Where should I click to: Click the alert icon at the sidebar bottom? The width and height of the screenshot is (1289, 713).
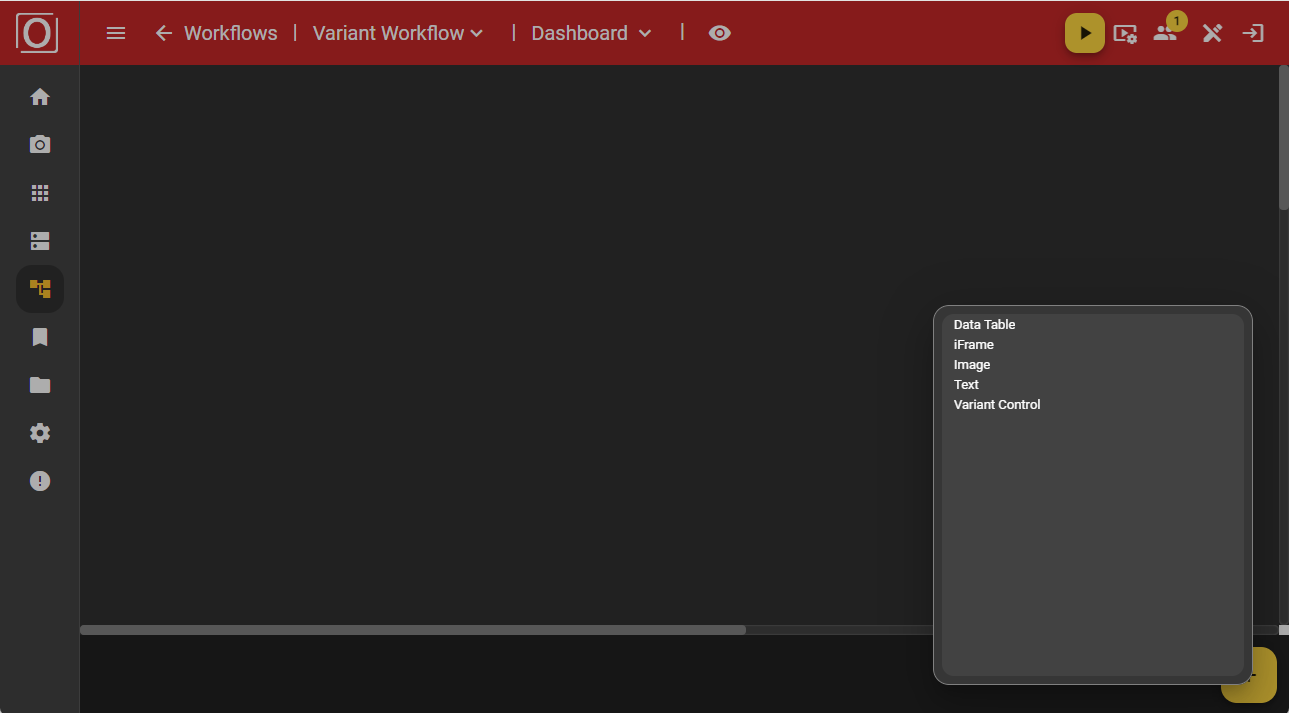click(x=39, y=481)
